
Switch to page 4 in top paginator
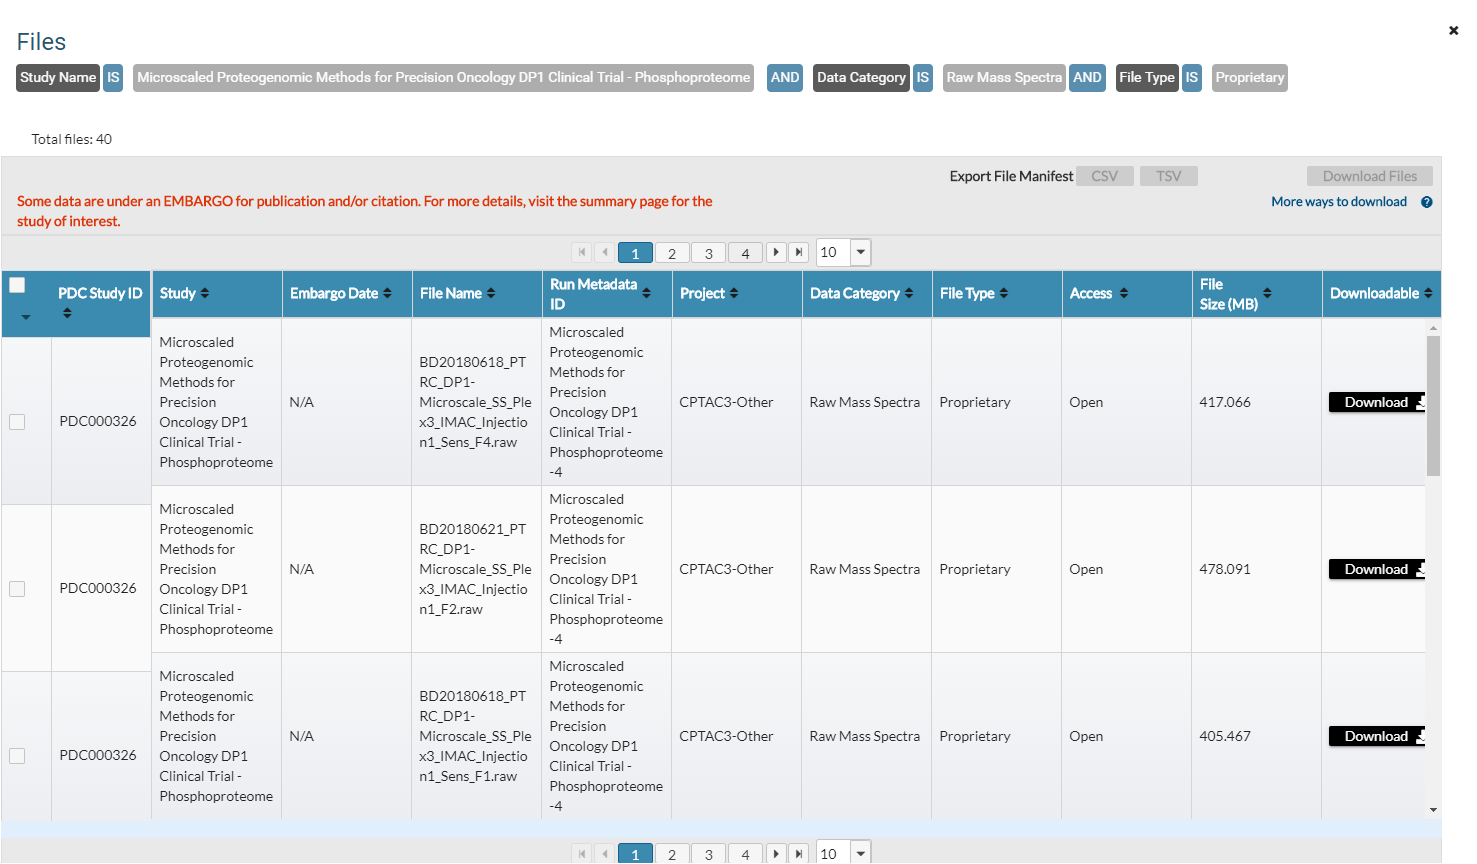(x=745, y=253)
